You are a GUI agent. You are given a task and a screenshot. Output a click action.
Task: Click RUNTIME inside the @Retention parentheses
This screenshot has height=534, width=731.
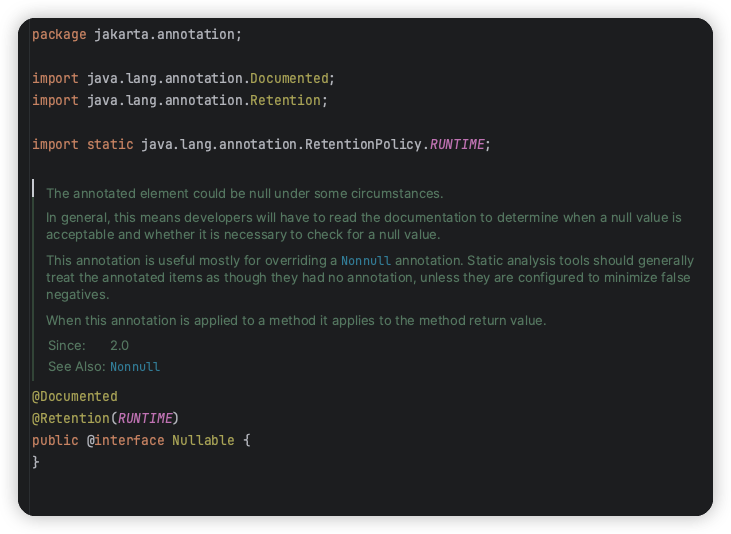(x=145, y=418)
